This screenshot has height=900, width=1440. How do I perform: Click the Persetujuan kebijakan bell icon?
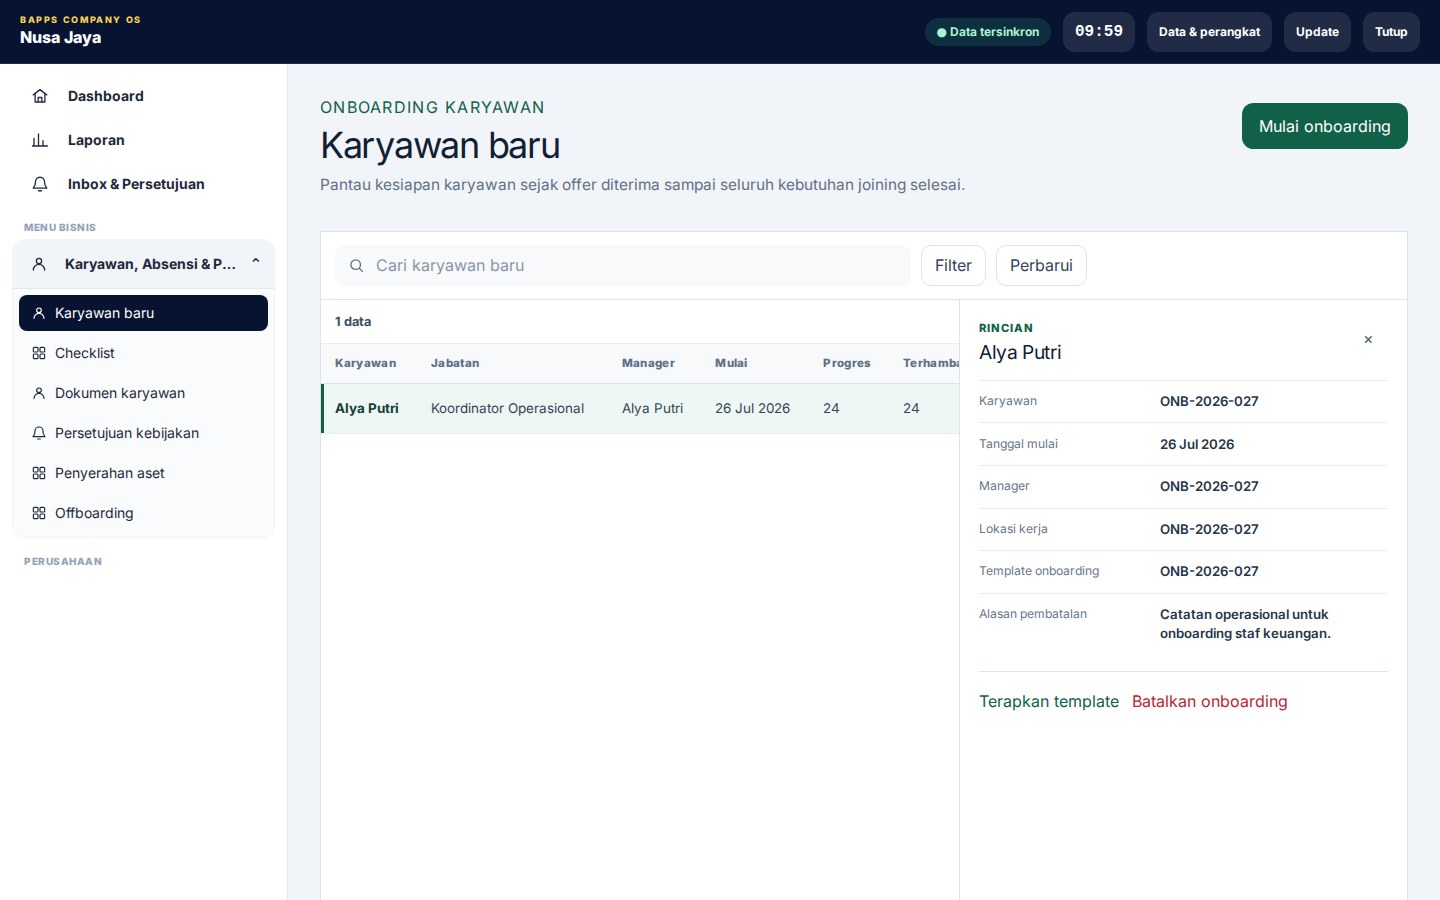click(x=39, y=433)
